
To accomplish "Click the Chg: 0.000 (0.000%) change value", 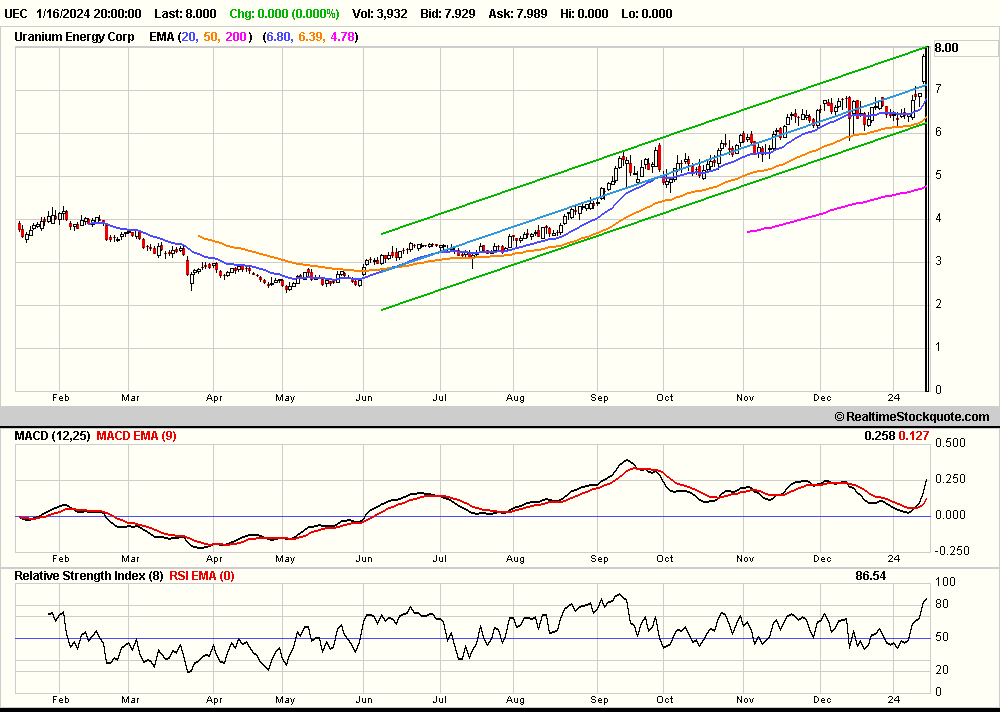I will 284,13.
